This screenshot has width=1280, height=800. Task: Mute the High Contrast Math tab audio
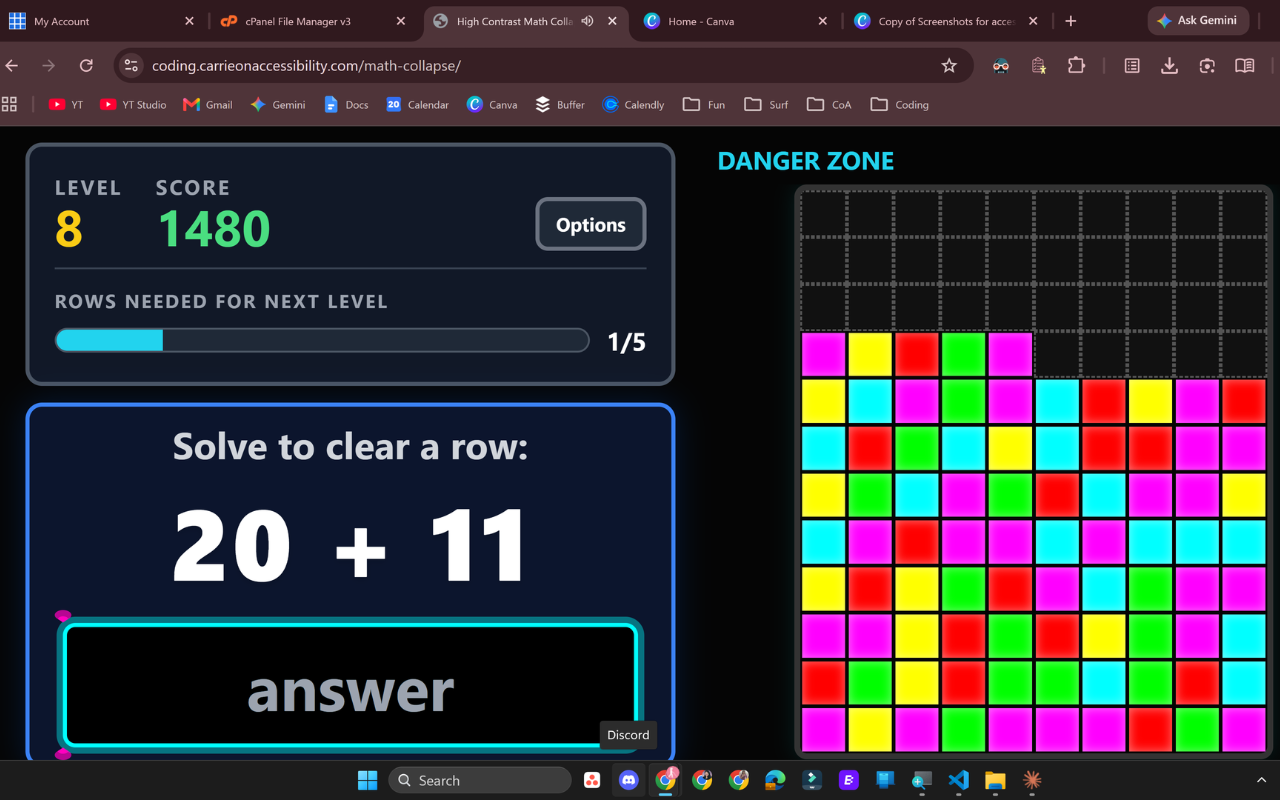(x=587, y=21)
